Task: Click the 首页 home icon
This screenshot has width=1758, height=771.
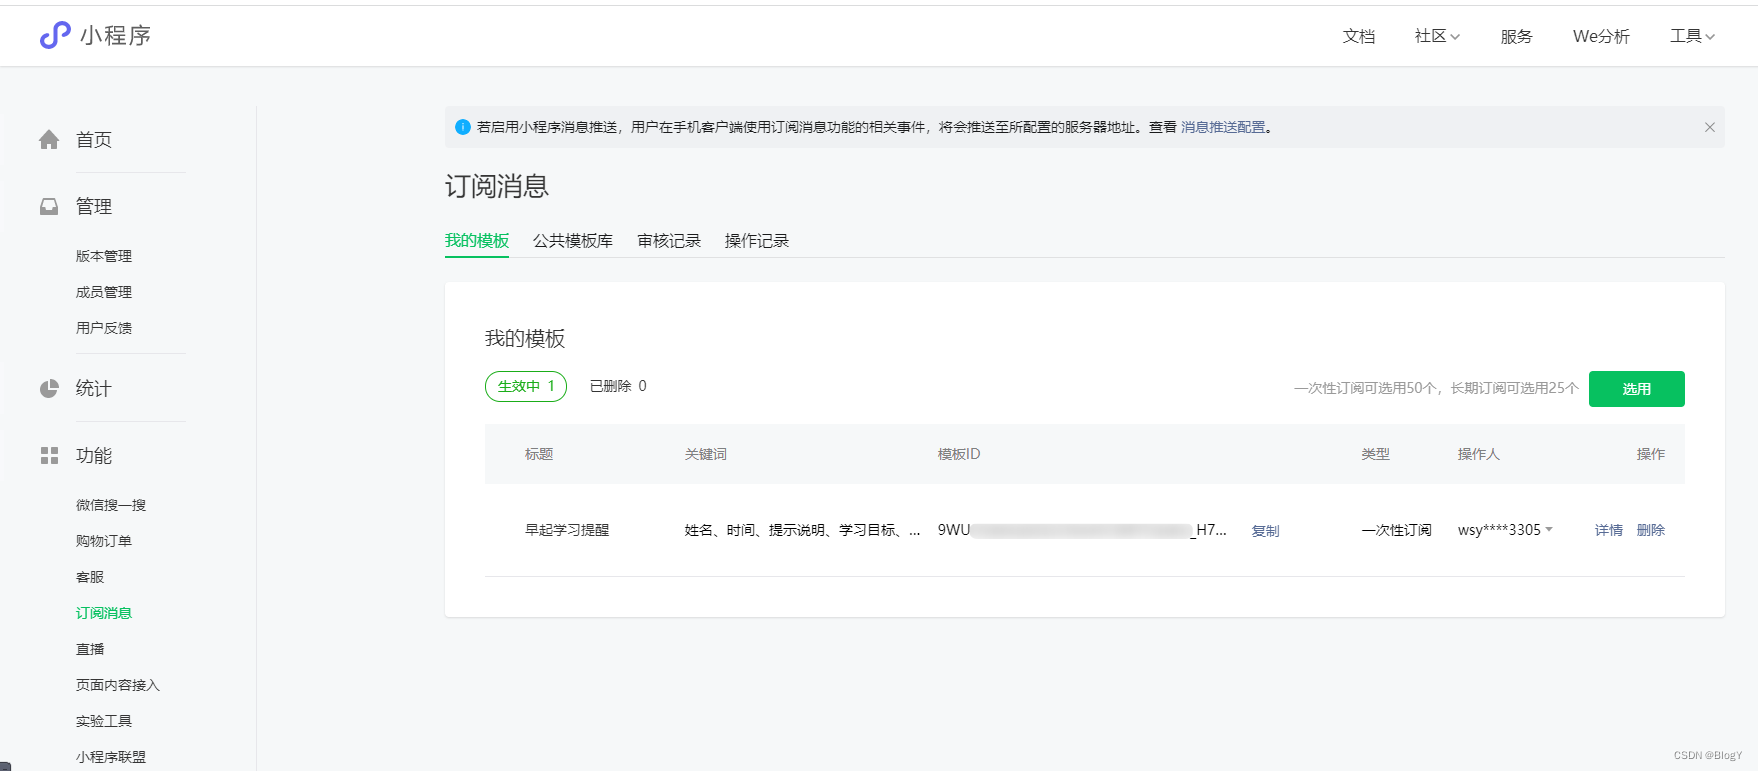Action: [49, 140]
